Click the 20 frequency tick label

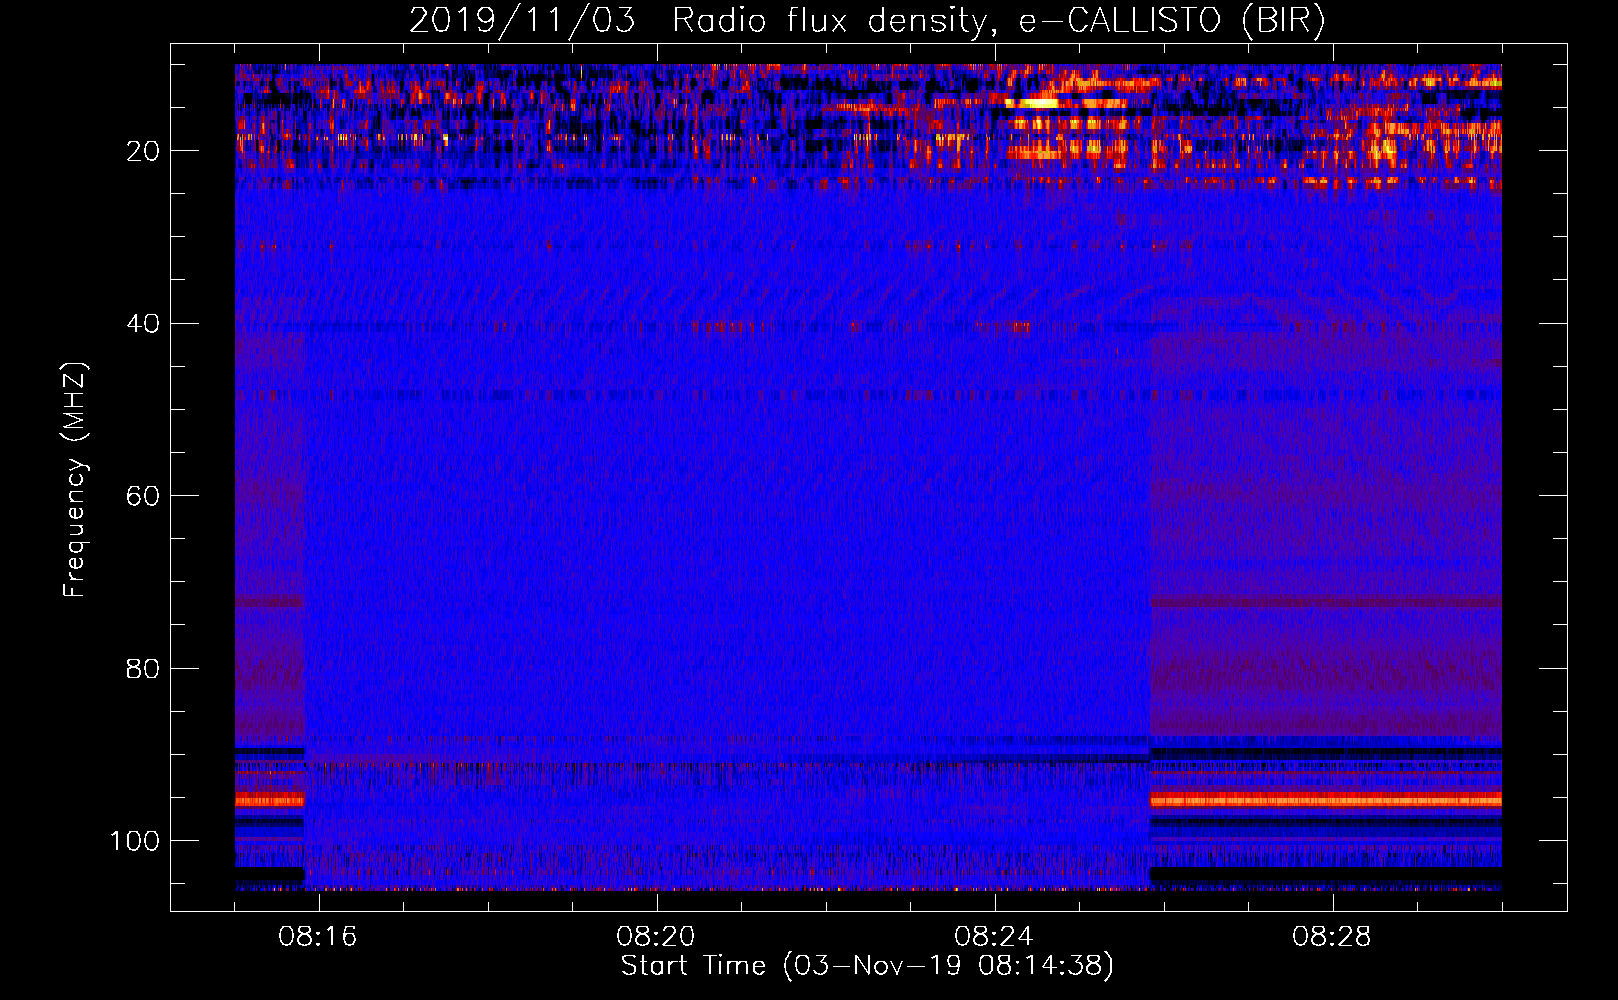coord(143,151)
